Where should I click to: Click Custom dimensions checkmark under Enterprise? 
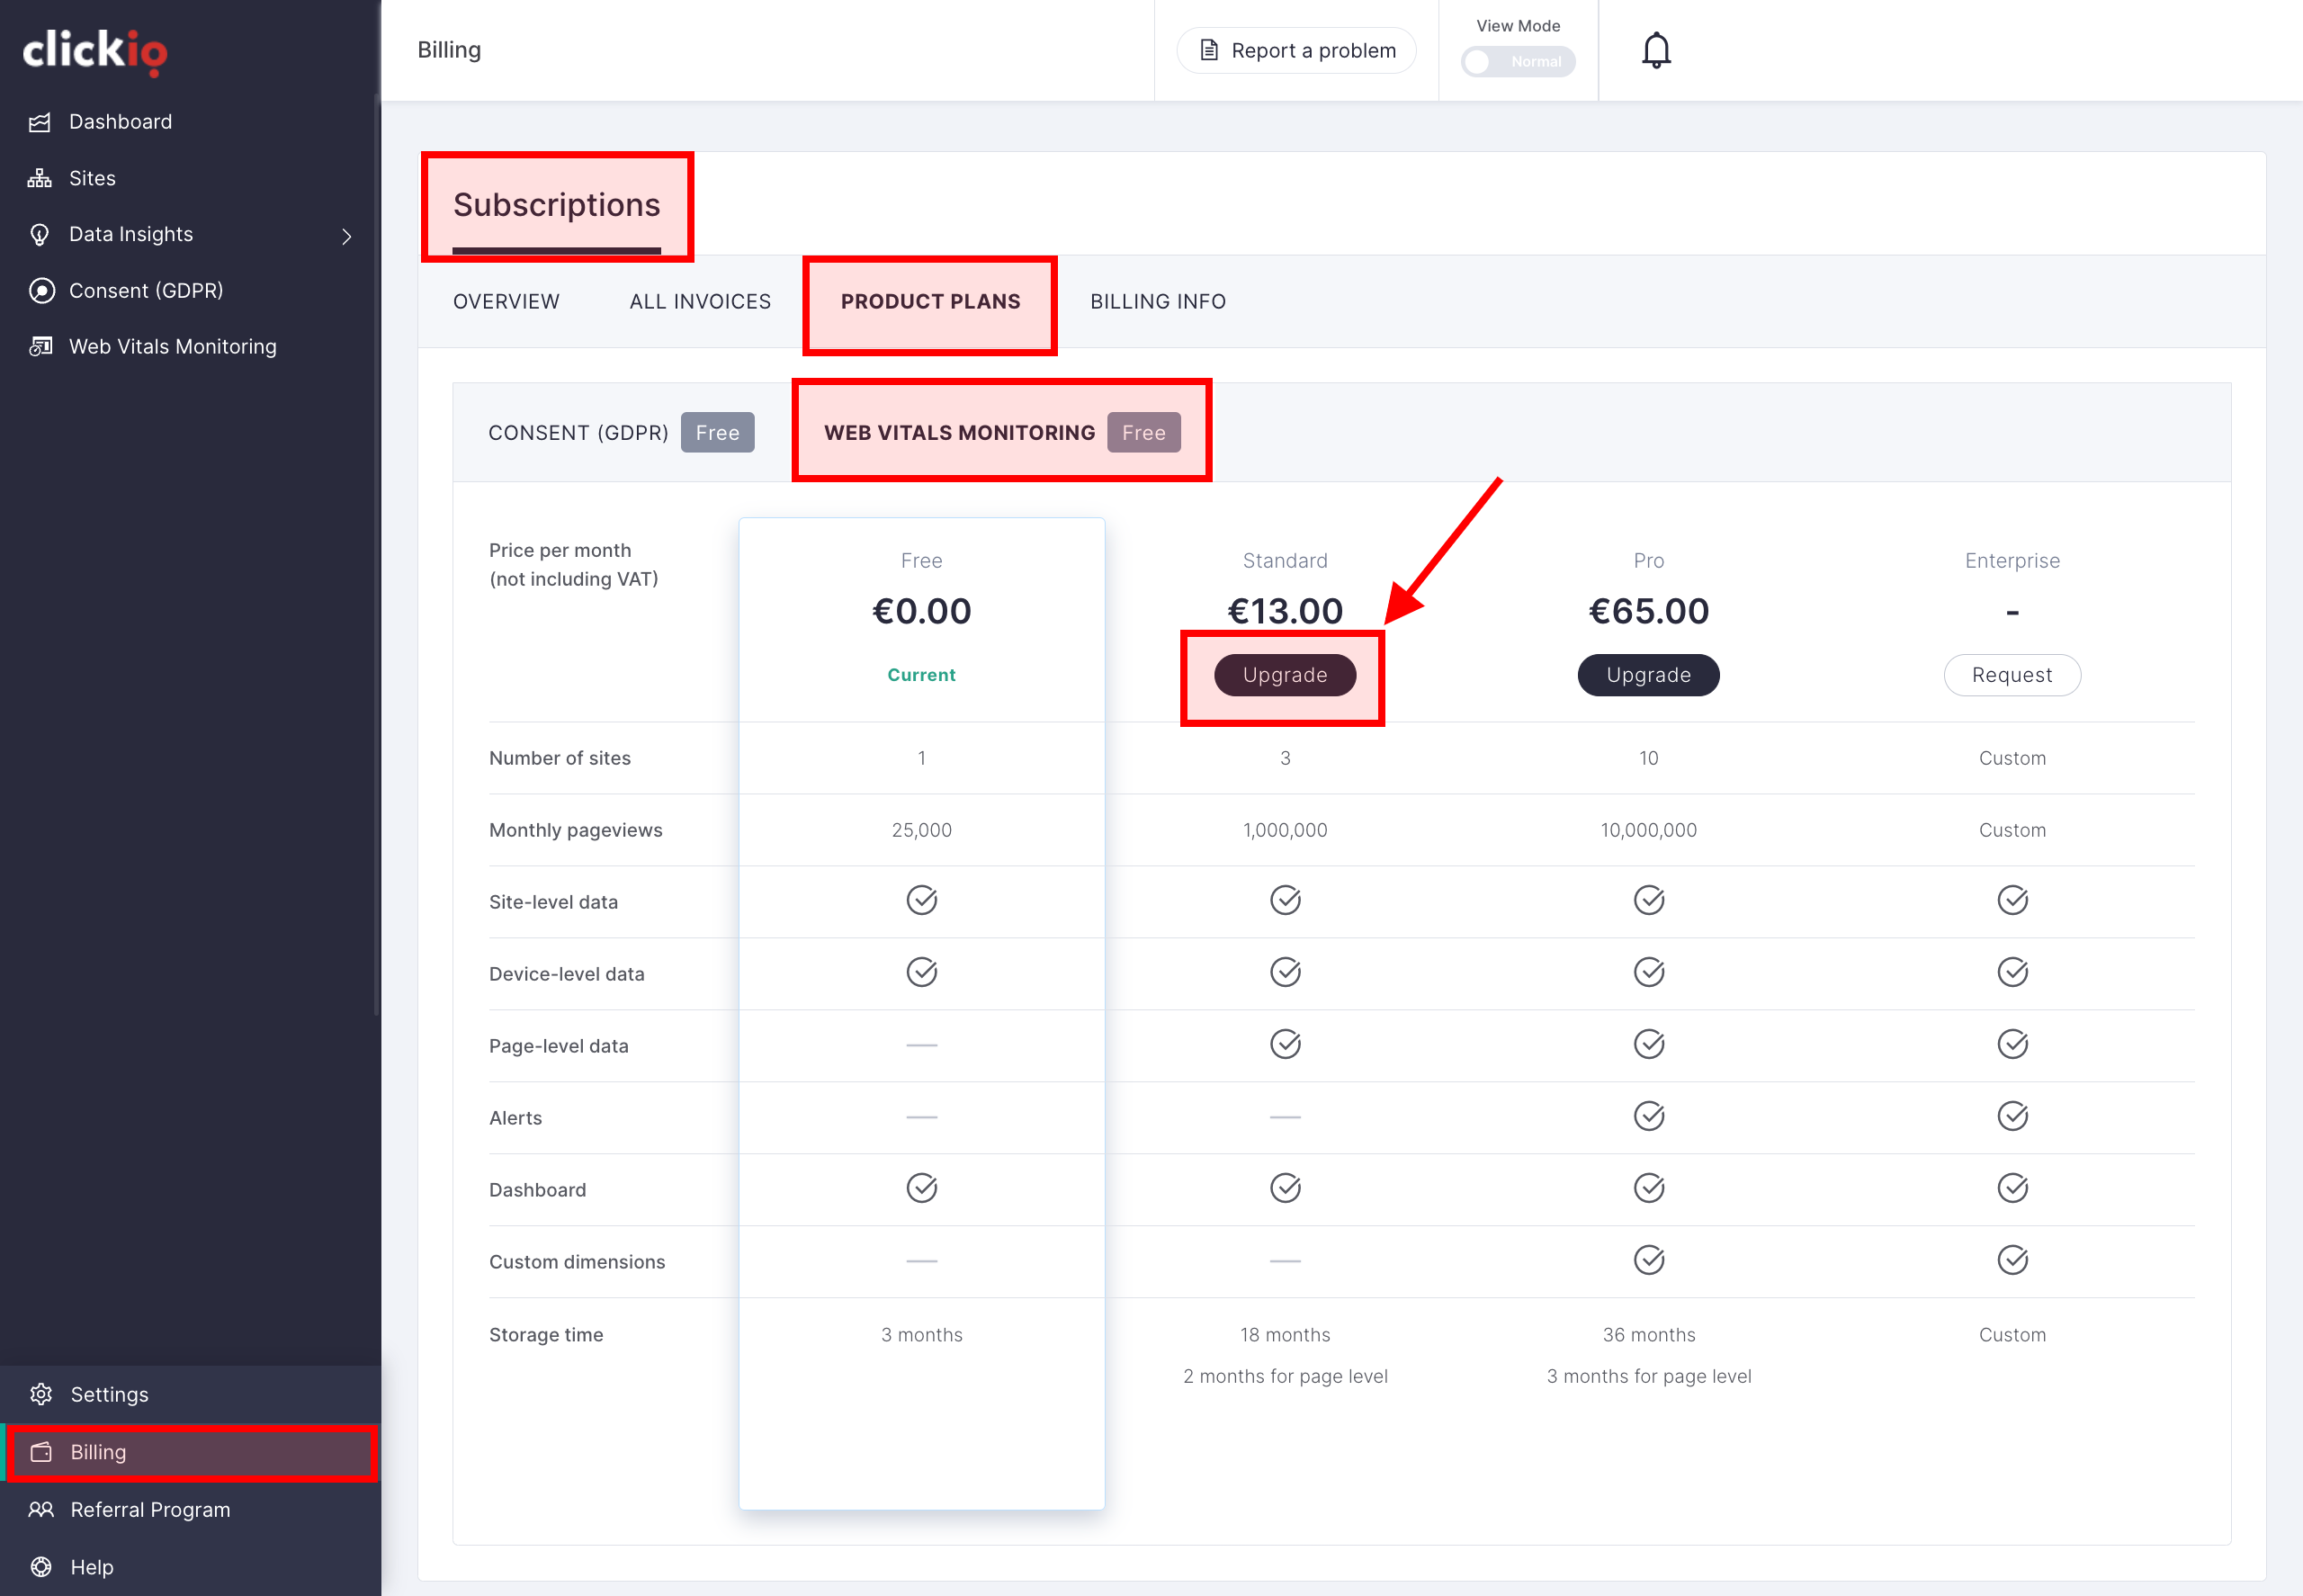pos(2012,1260)
